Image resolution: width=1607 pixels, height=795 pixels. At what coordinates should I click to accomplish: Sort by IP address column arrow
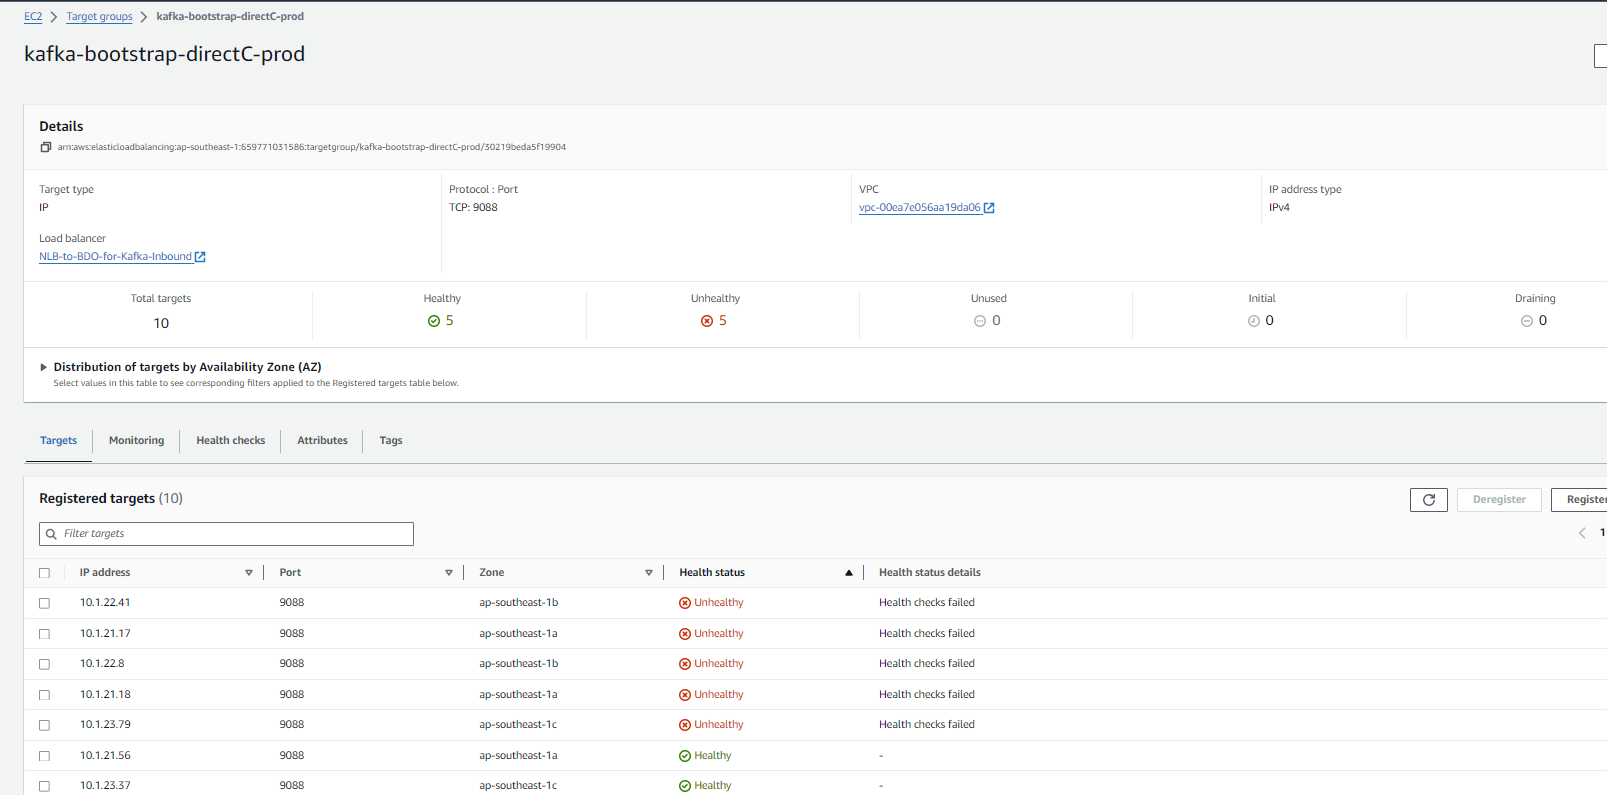coord(249,573)
